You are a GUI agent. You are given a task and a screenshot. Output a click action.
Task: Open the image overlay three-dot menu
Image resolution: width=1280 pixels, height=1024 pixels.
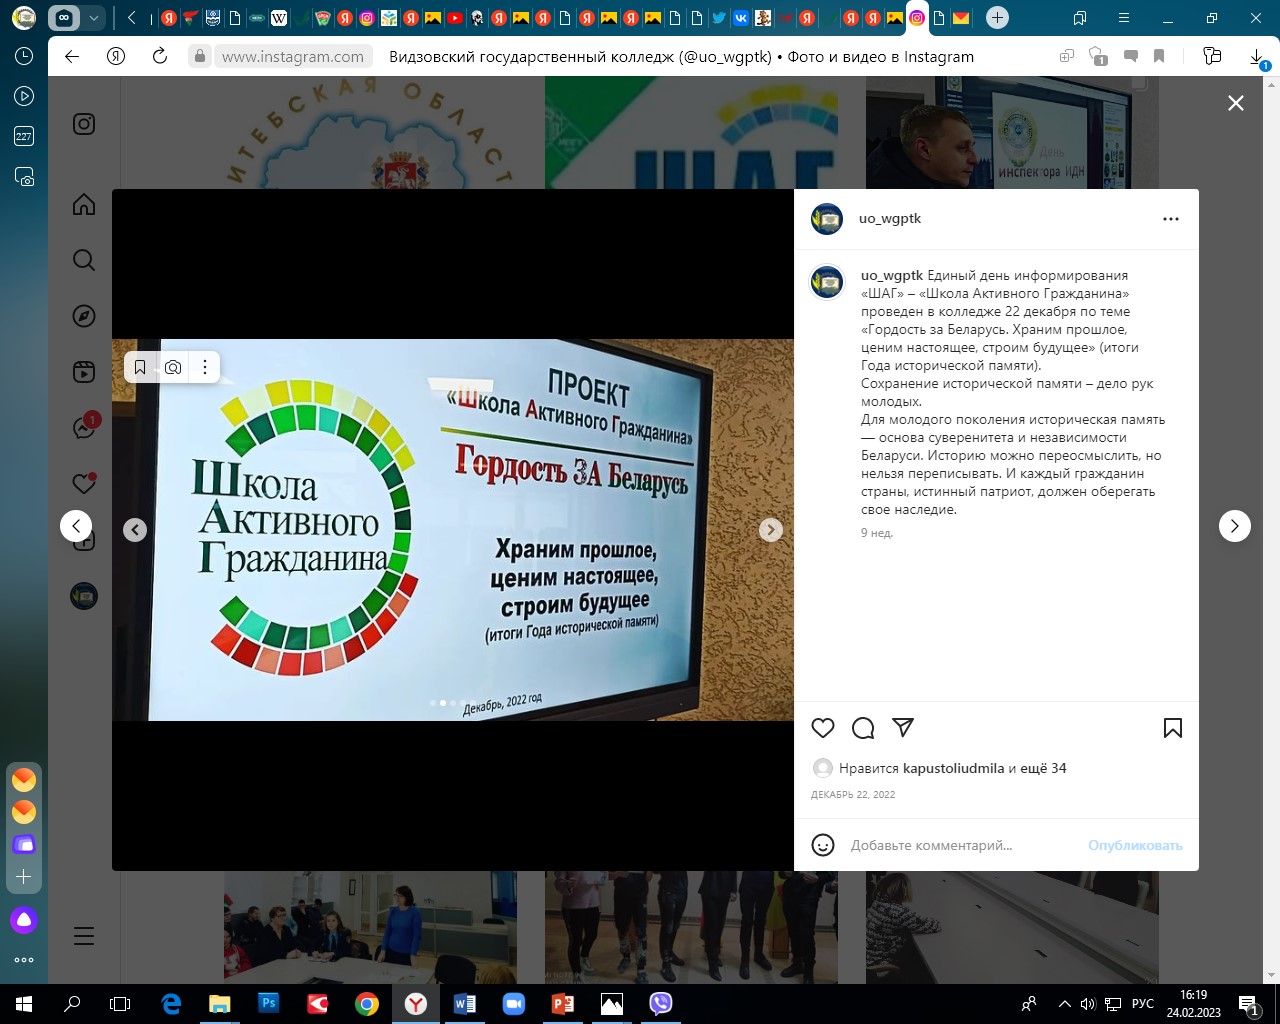tap(205, 367)
